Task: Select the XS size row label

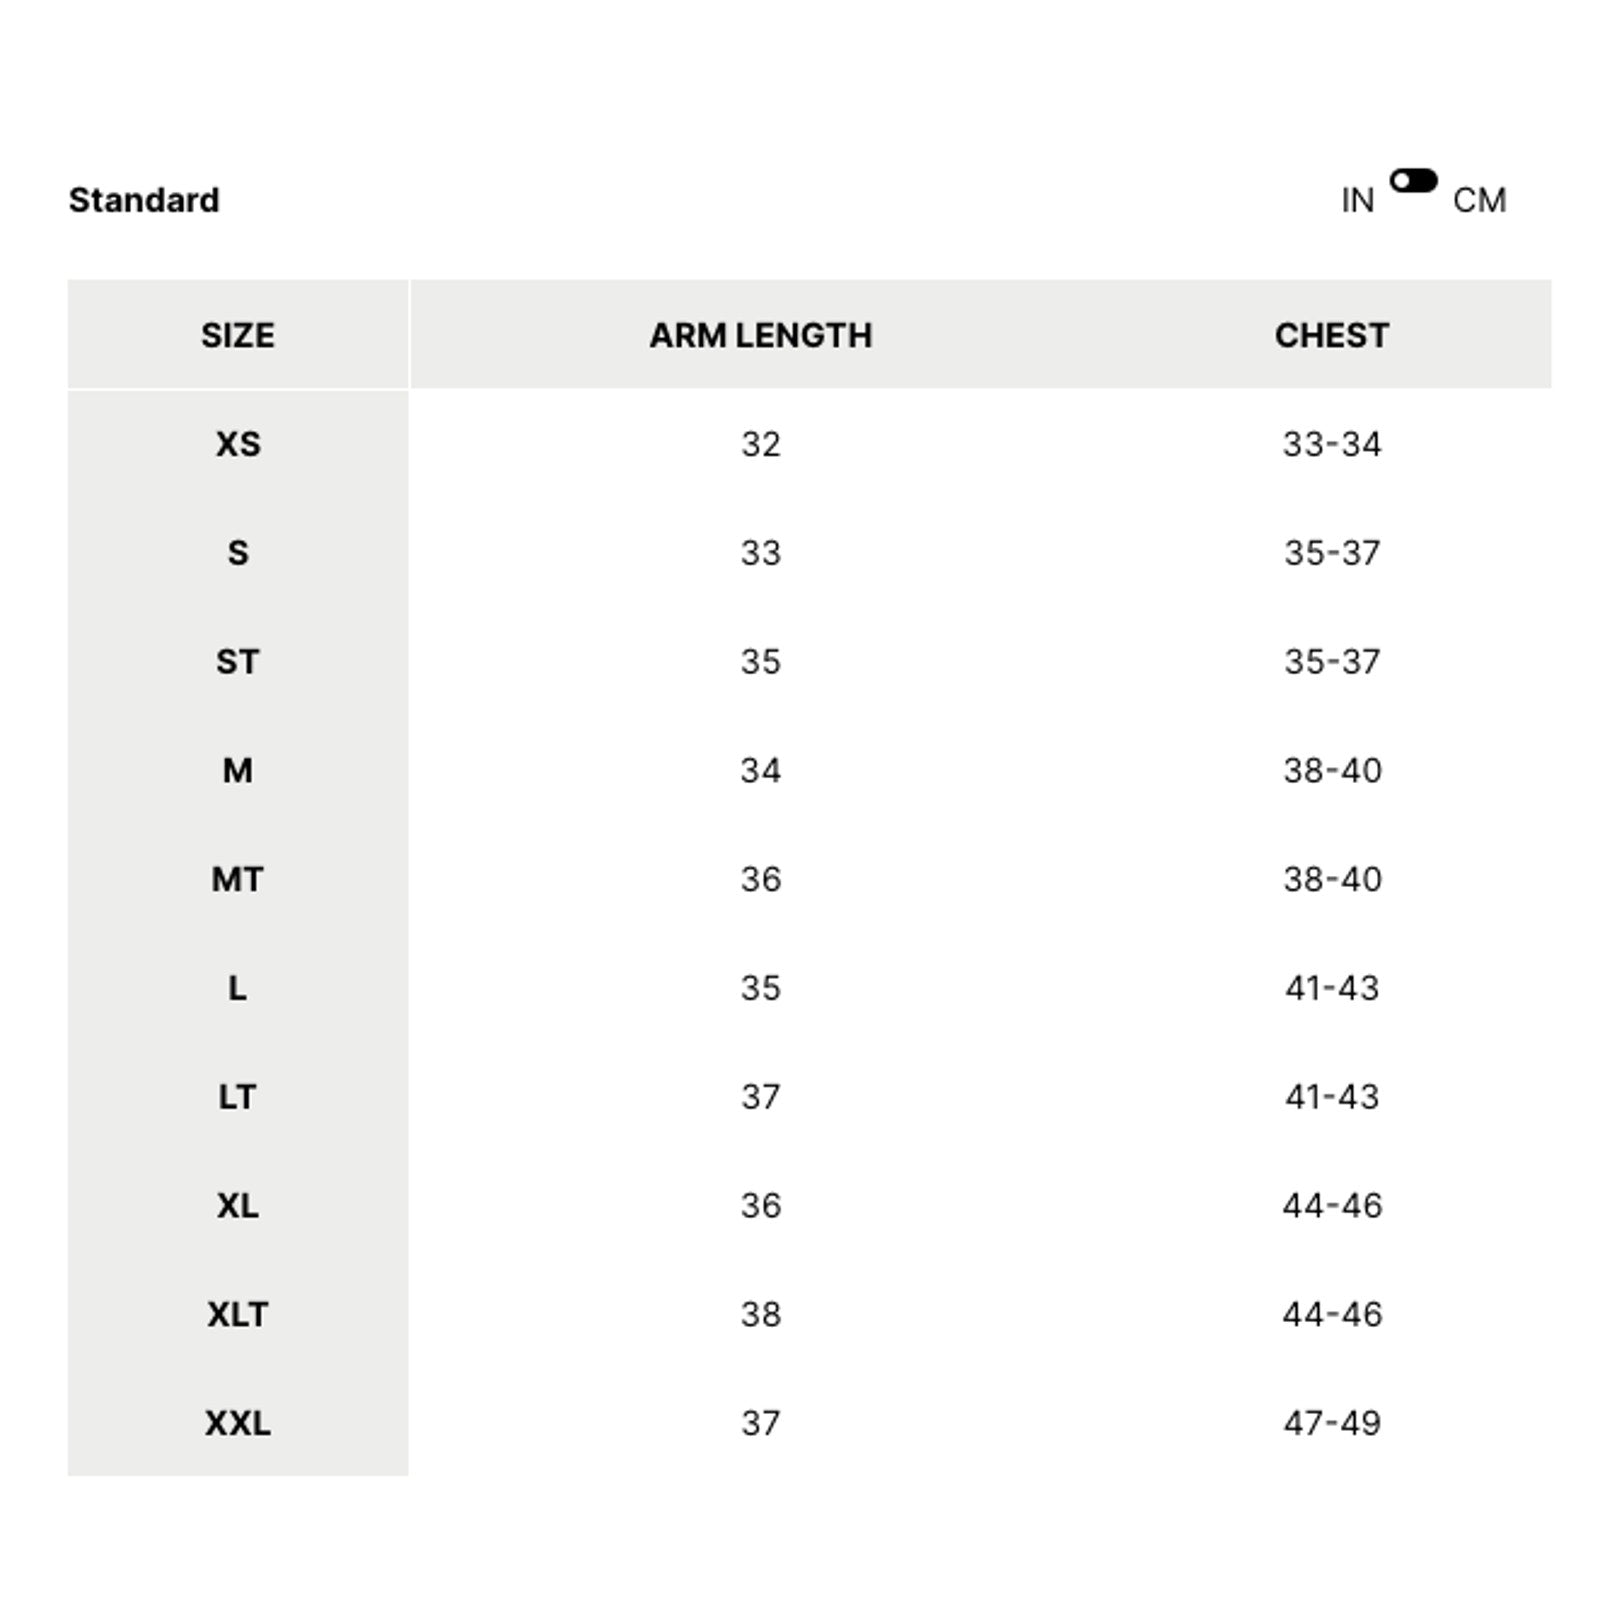Action: coord(238,444)
